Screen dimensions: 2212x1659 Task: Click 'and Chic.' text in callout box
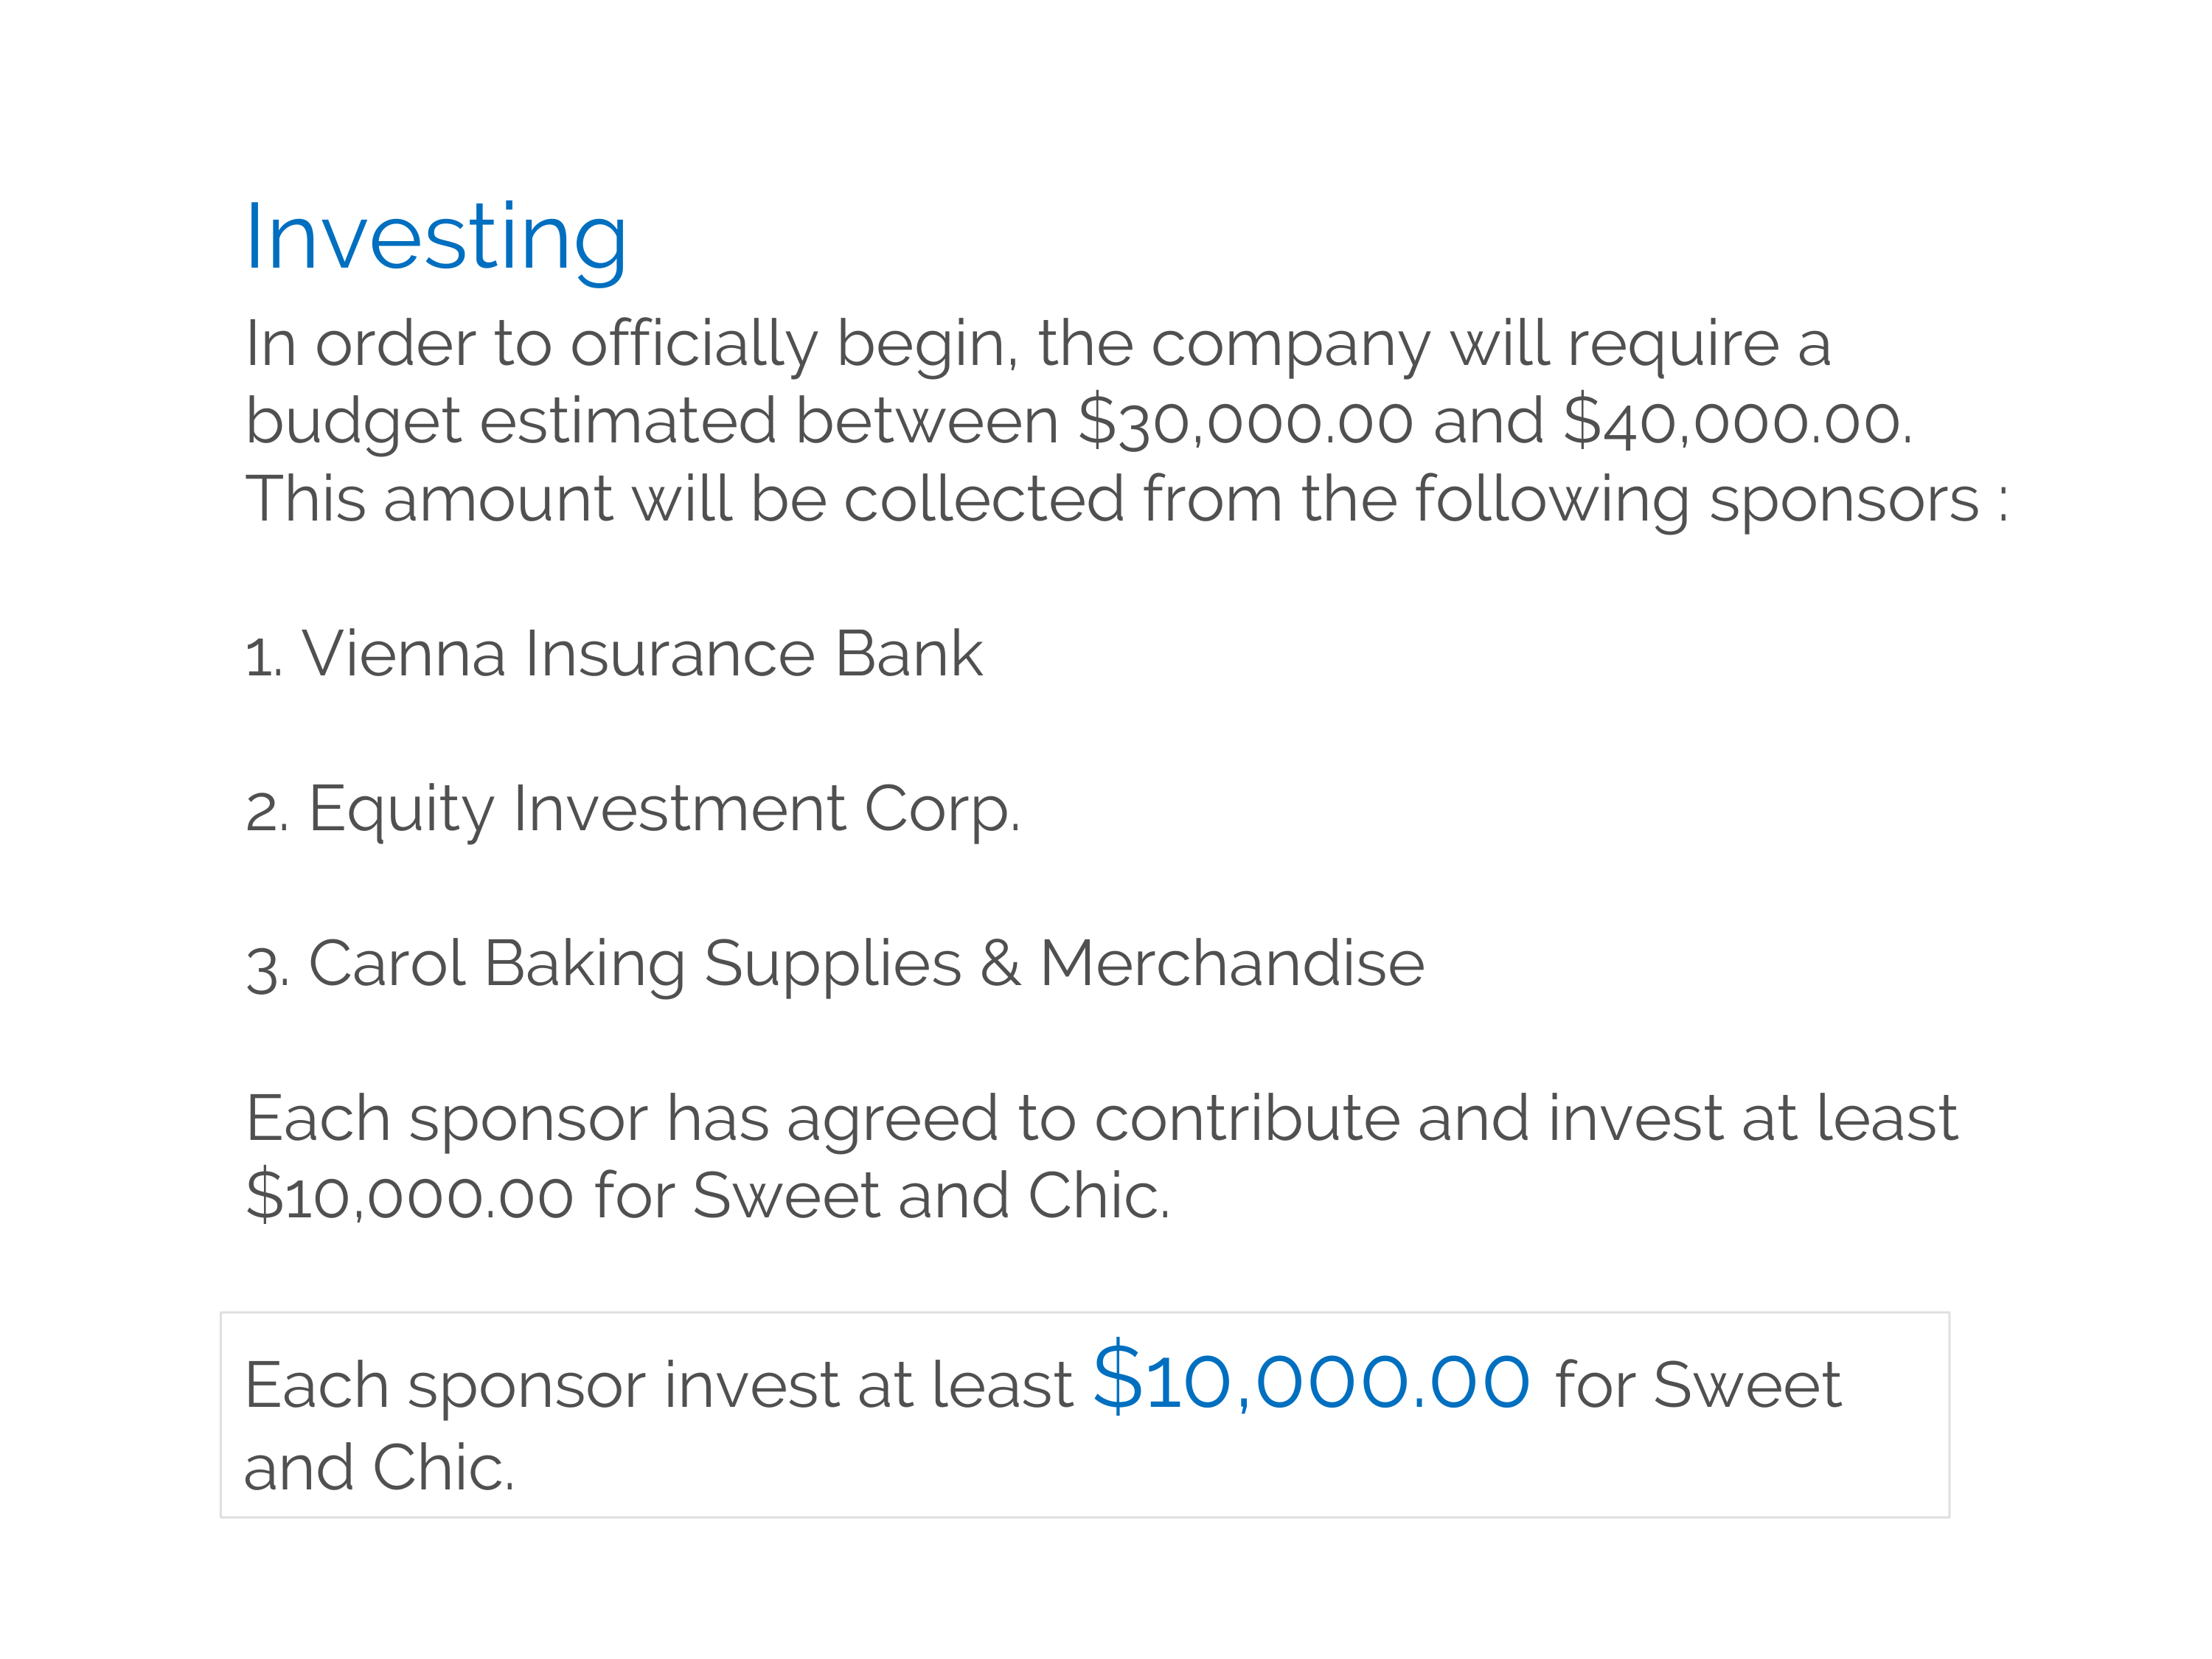pos(379,1468)
